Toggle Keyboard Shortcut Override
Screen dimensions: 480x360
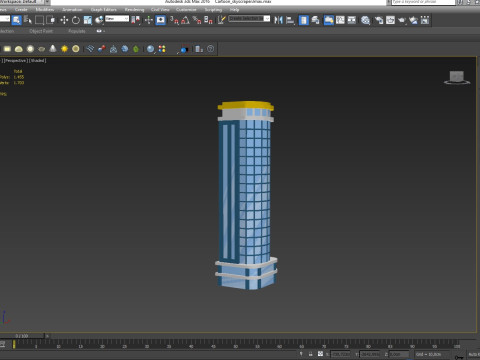(161, 20)
